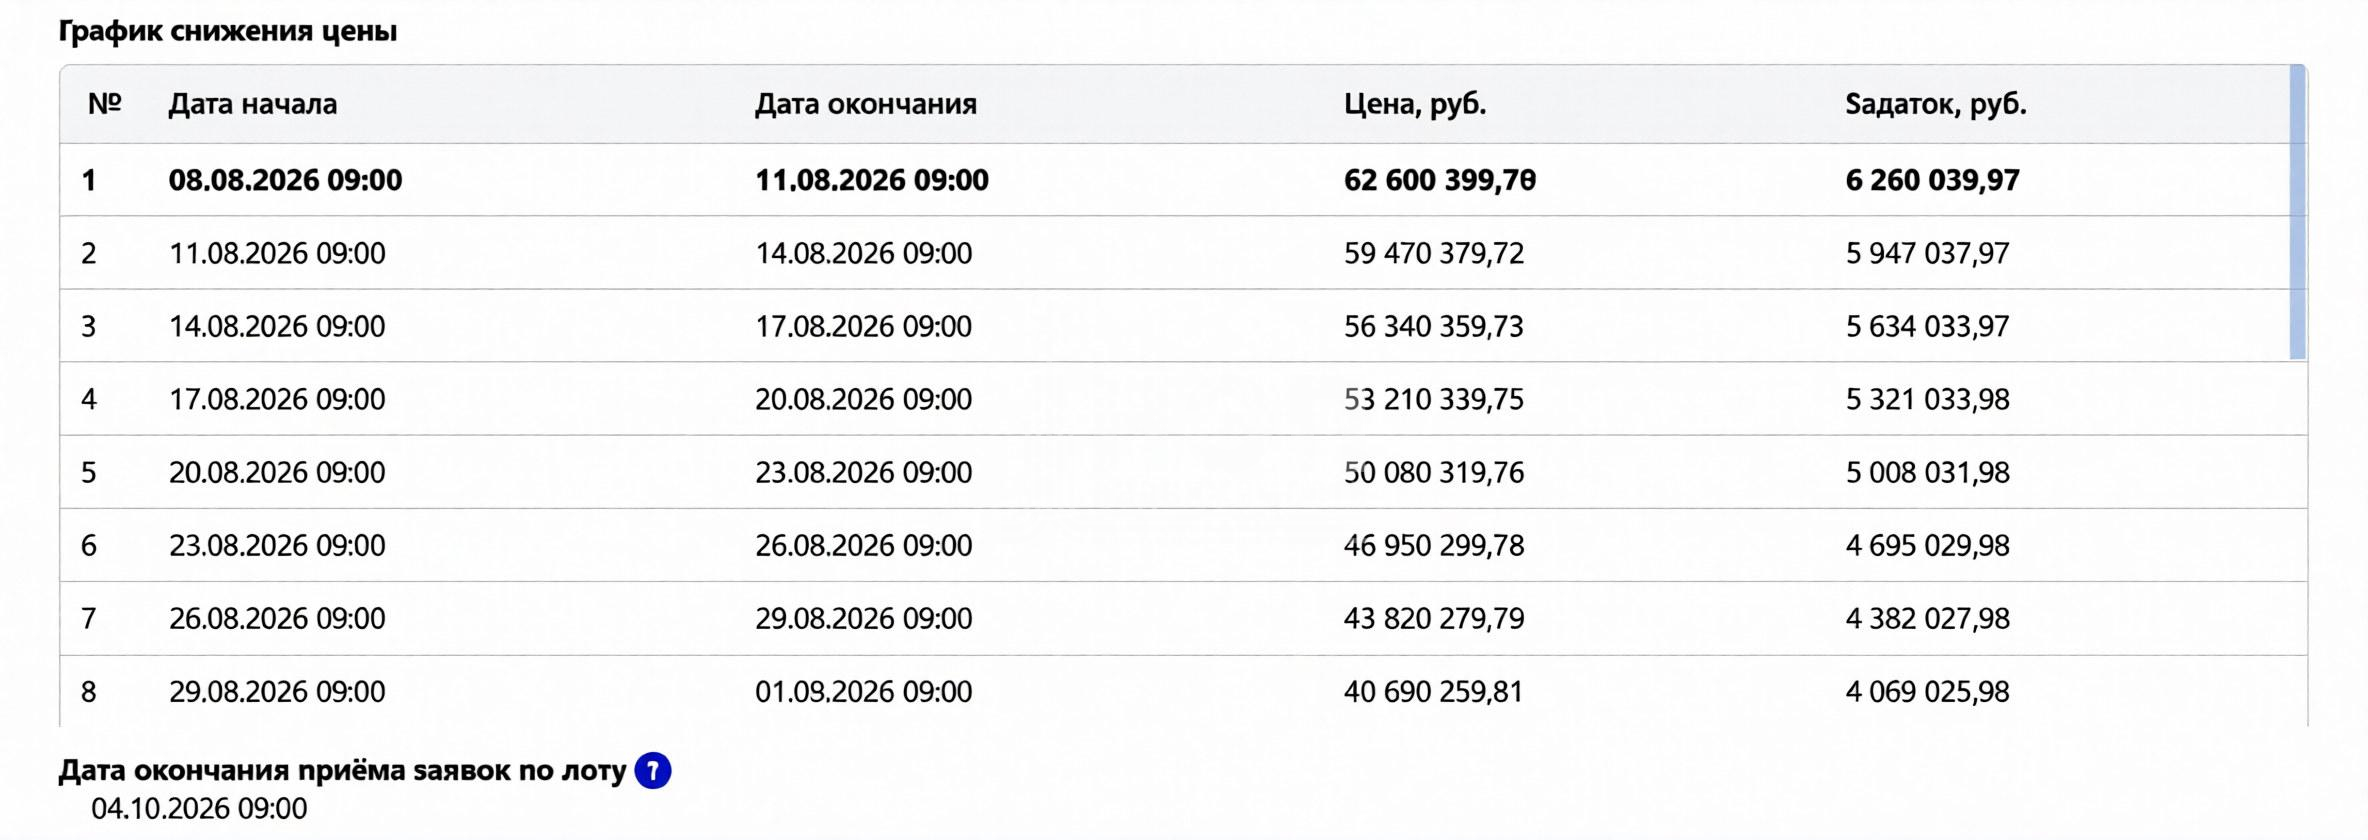Click the 'Дата окончания приёма заявок по лоту' label
The height and width of the screenshot is (840, 2368).
click(x=342, y=770)
